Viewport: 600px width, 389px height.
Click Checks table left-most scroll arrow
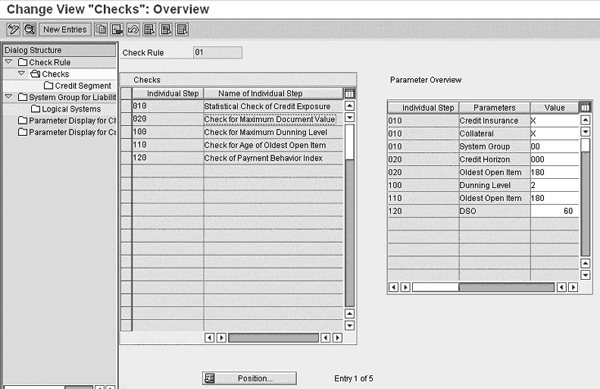pyautogui.click(x=209, y=338)
